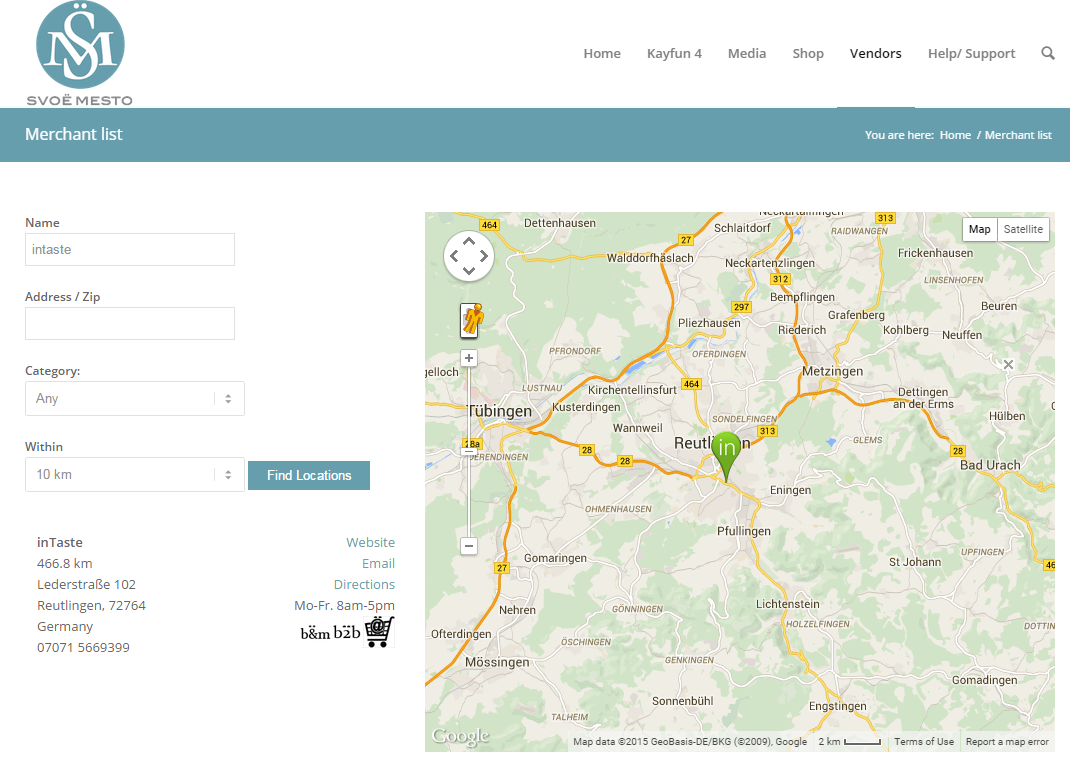Click the Germany country text
1070x761 pixels.
(65, 627)
